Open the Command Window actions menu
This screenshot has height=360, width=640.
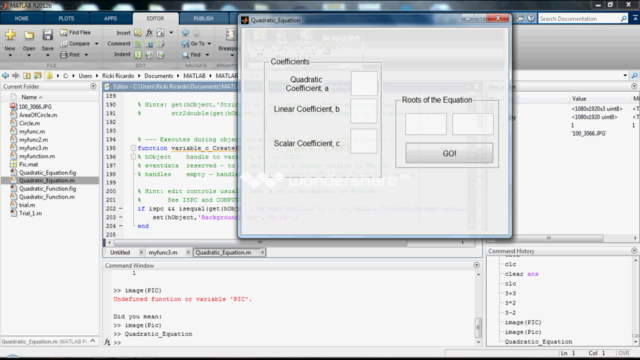click(476, 265)
